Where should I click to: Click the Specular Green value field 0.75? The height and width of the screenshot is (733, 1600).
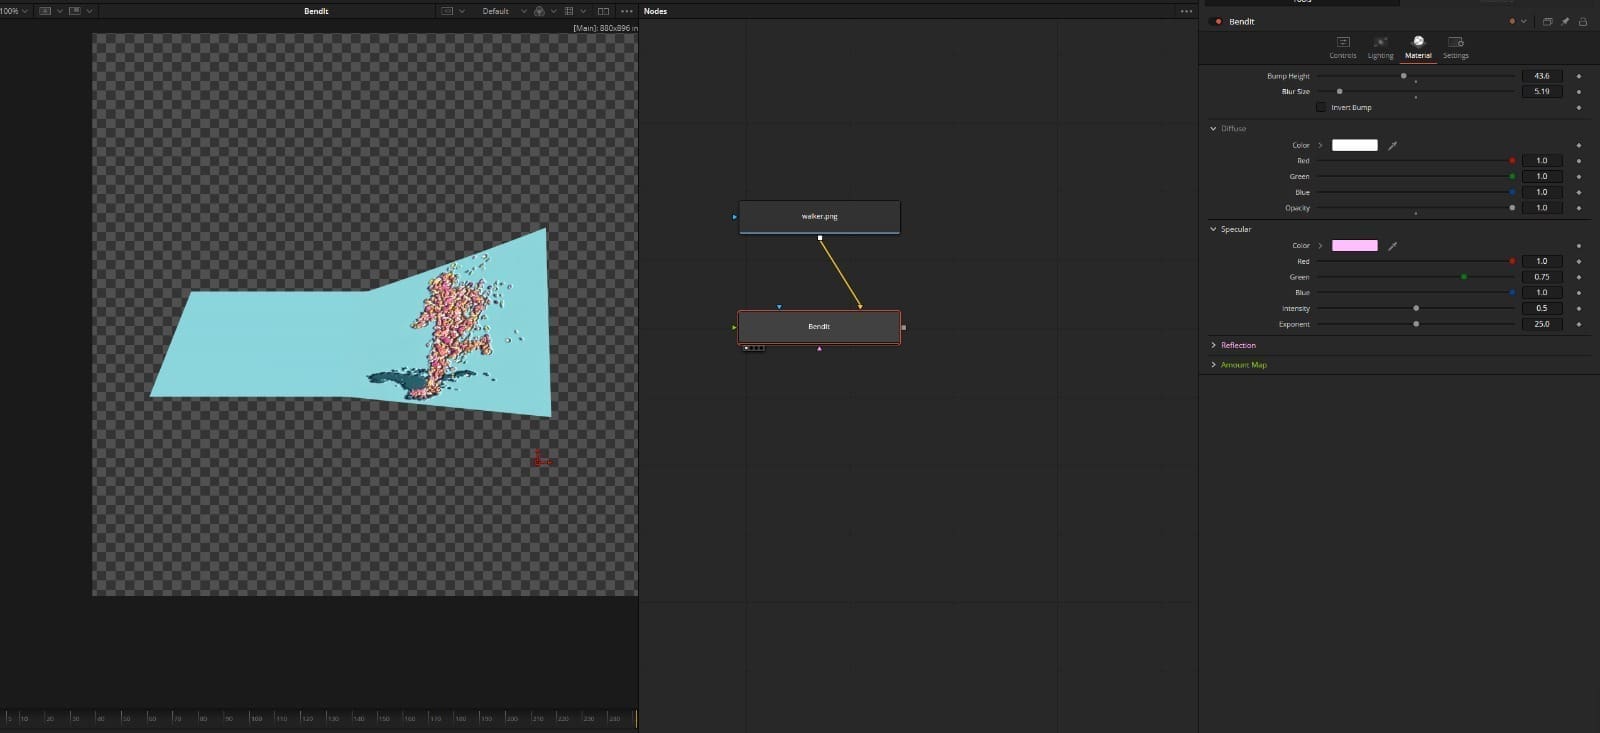coord(1542,277)
